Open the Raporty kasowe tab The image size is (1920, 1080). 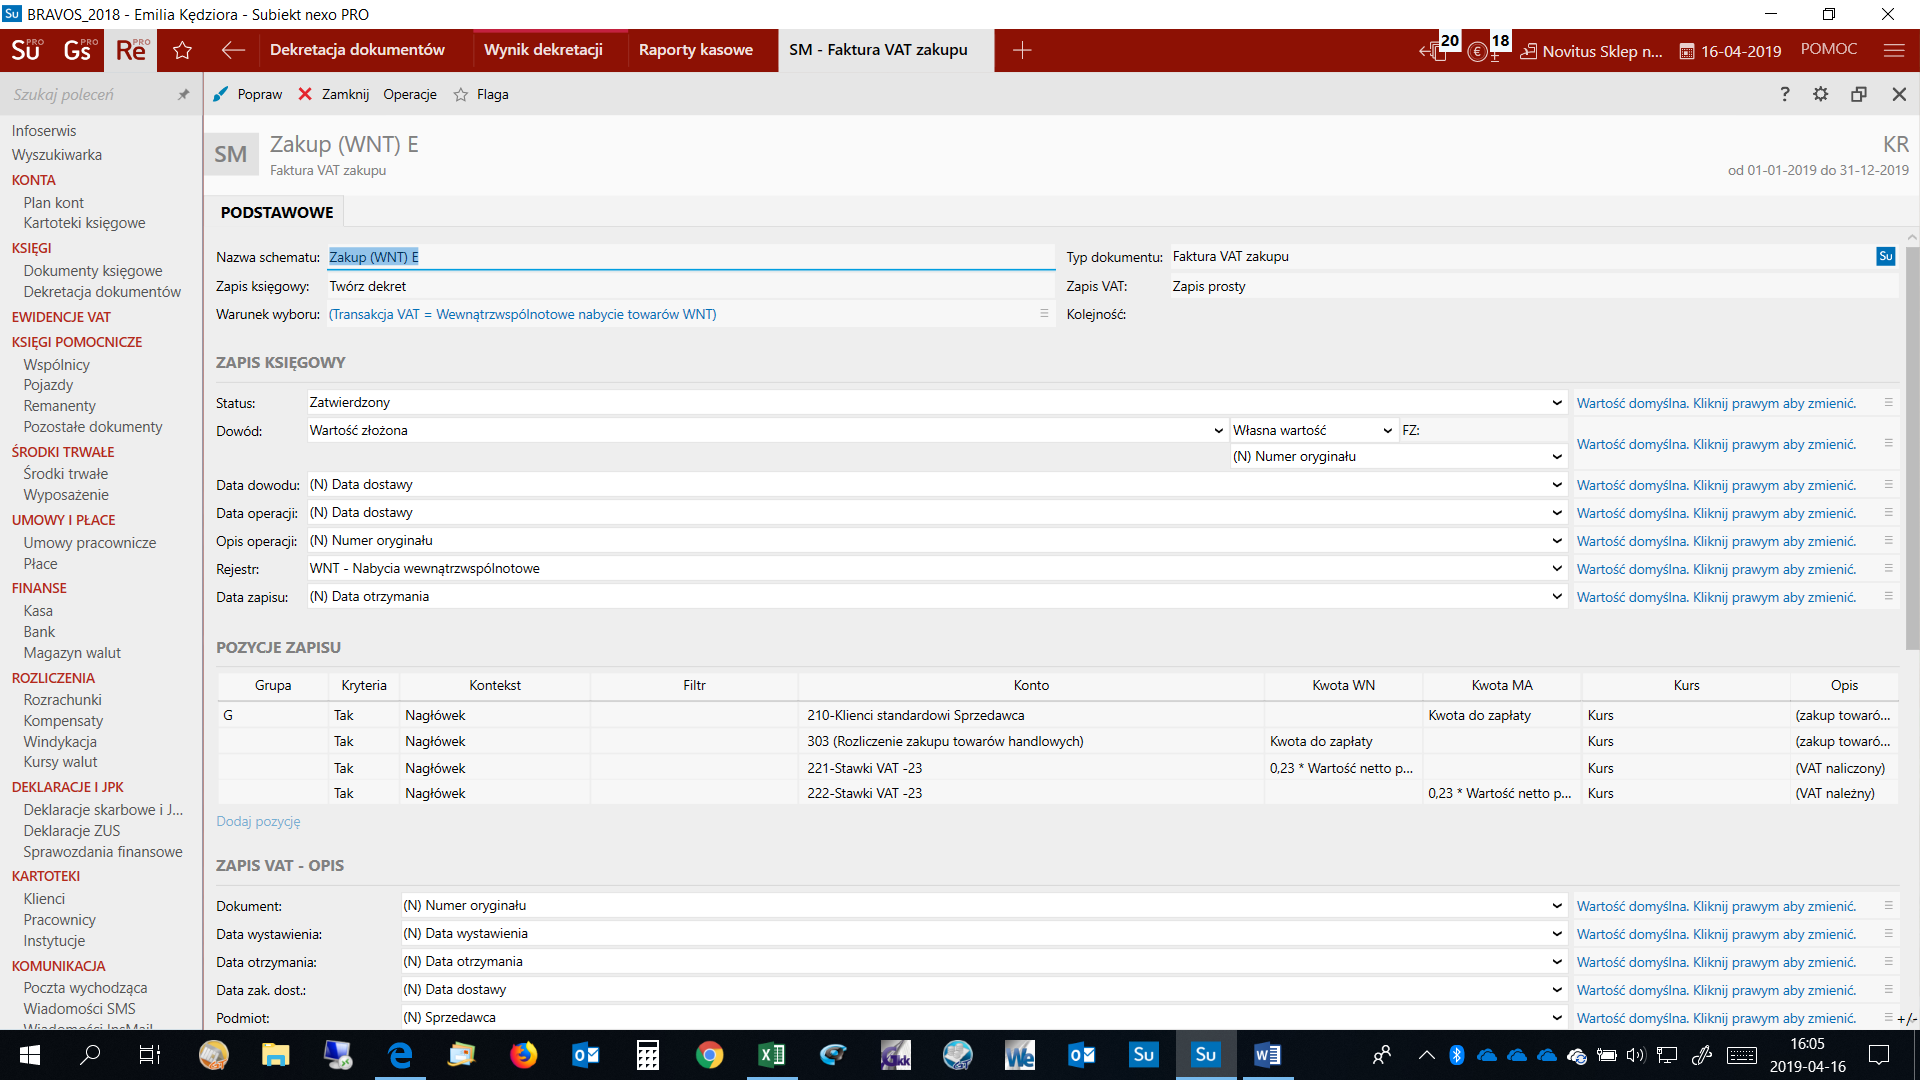pos(695,50)
